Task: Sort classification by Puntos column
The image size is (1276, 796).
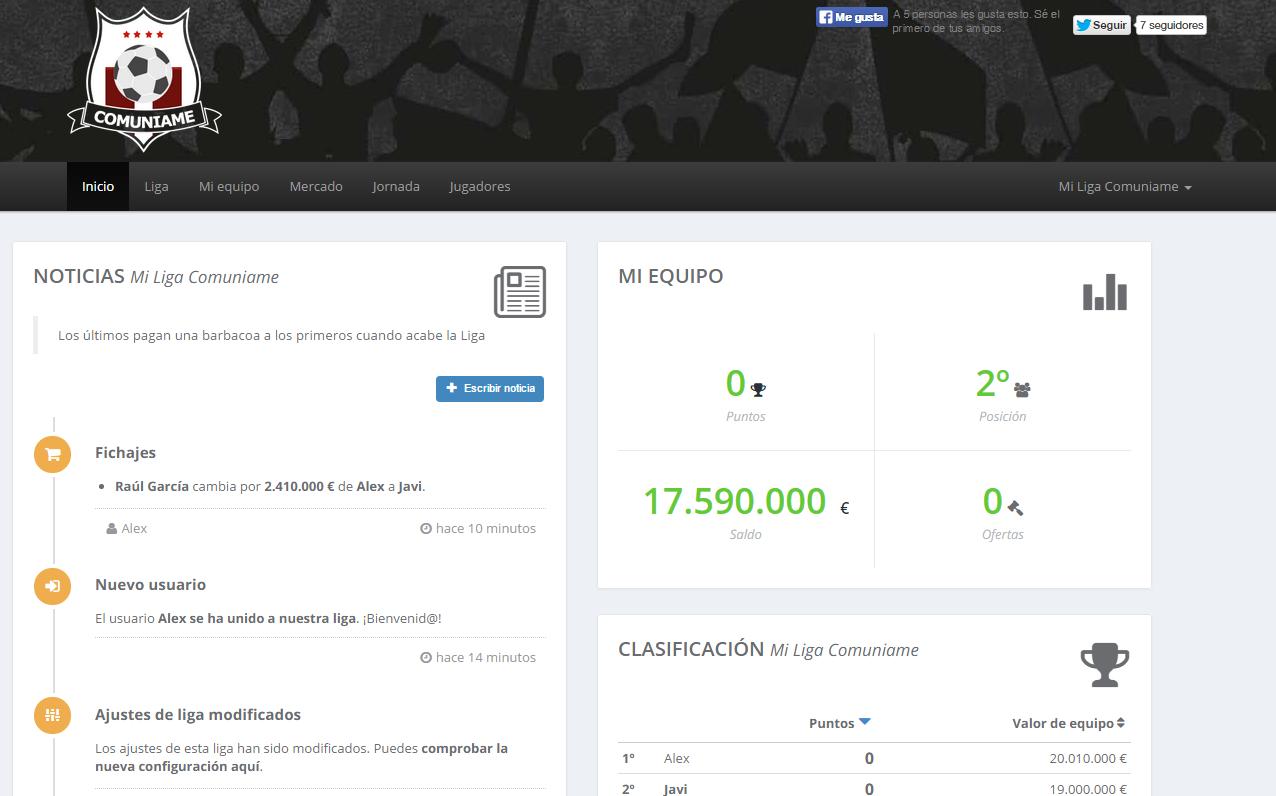Action: [x=839, y=723]
